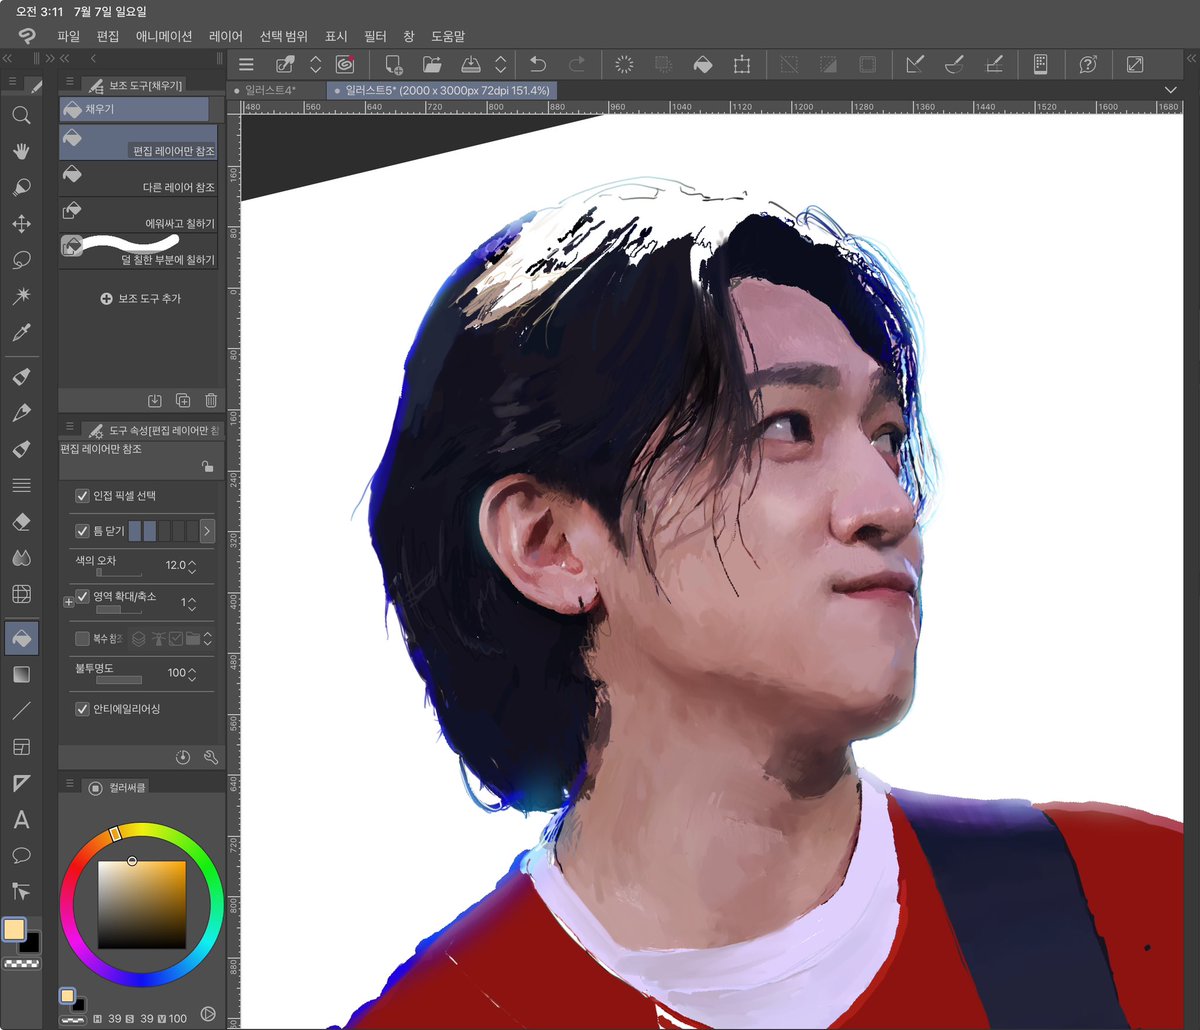Select the Operation object tool
This screenshot has height=1030, width=1200.
click(x=21, y=187)
